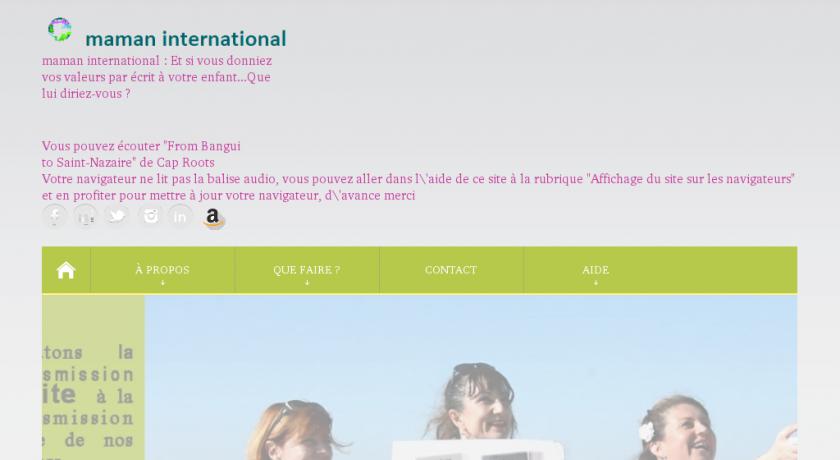The height and width of the screenshot is (460, 840).
Task: Click the circular maman international logo
Action: (59, 29)
